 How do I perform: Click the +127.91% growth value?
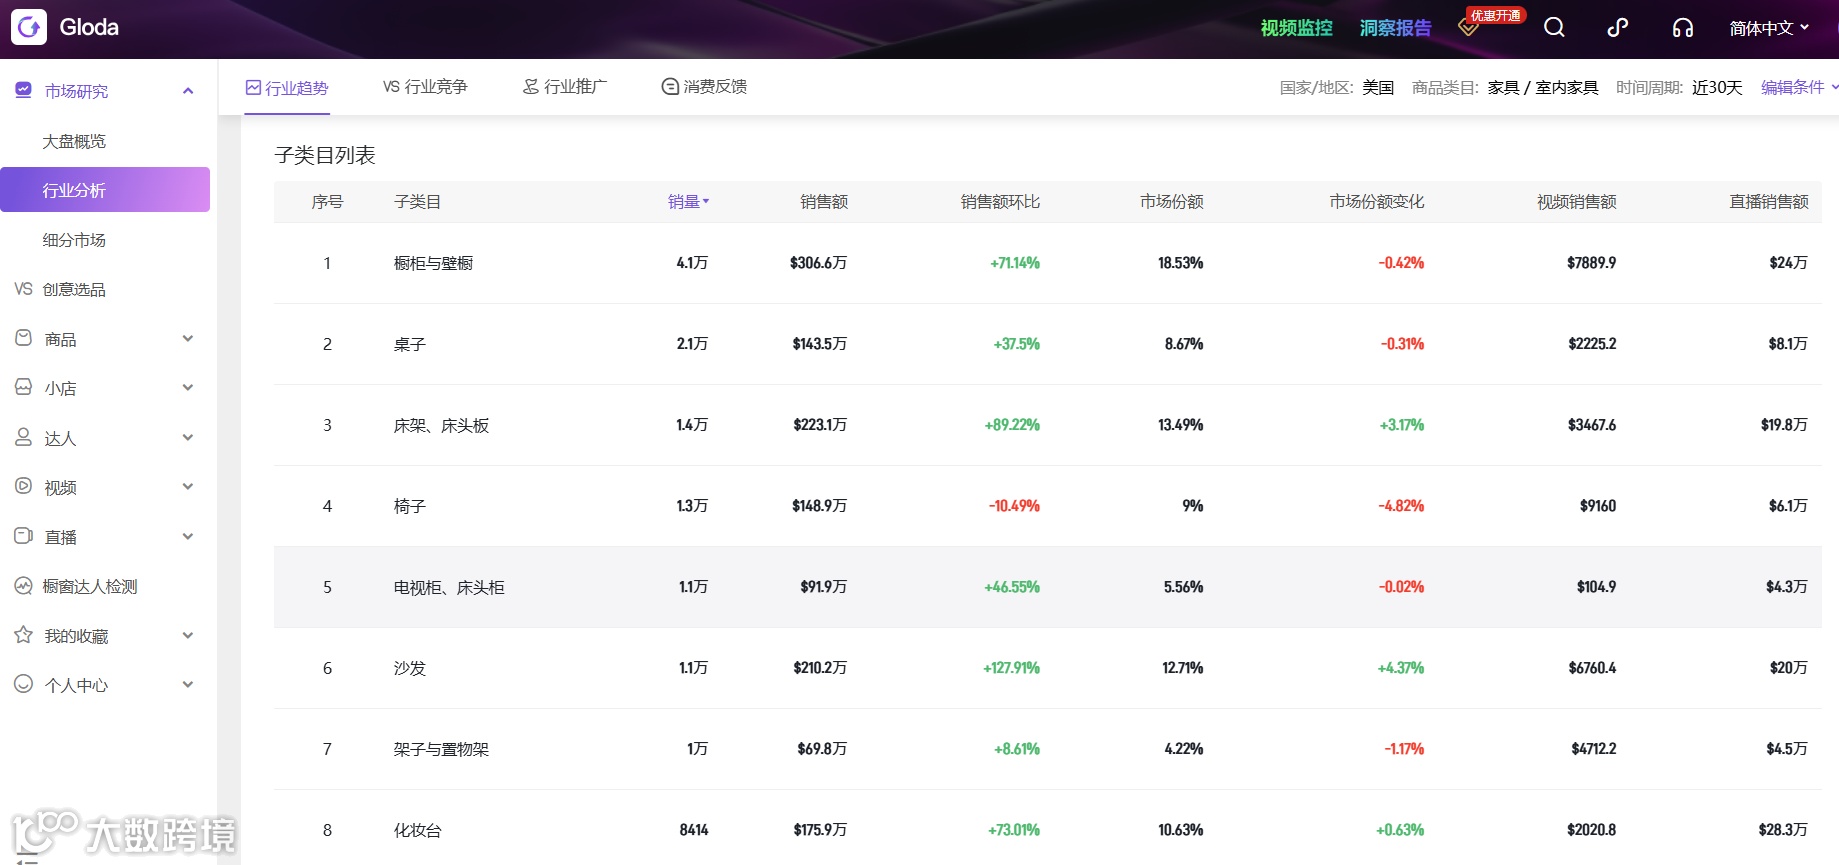click(1011, 668)
